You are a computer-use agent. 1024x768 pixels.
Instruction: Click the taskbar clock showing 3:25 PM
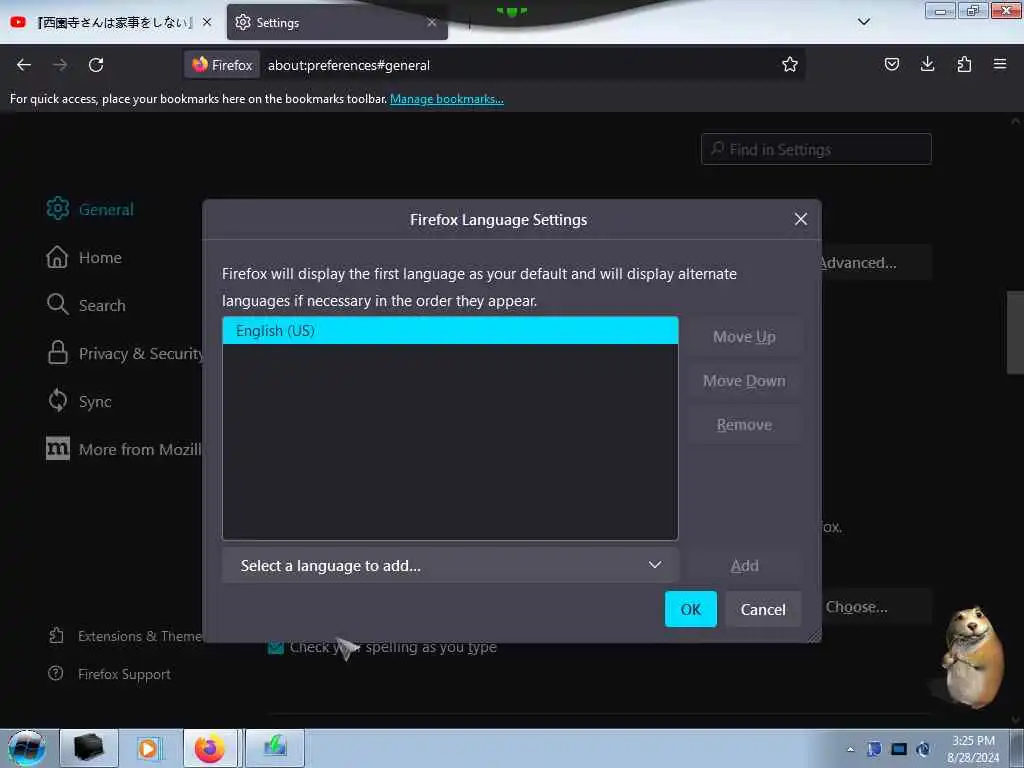coord(973,749)
